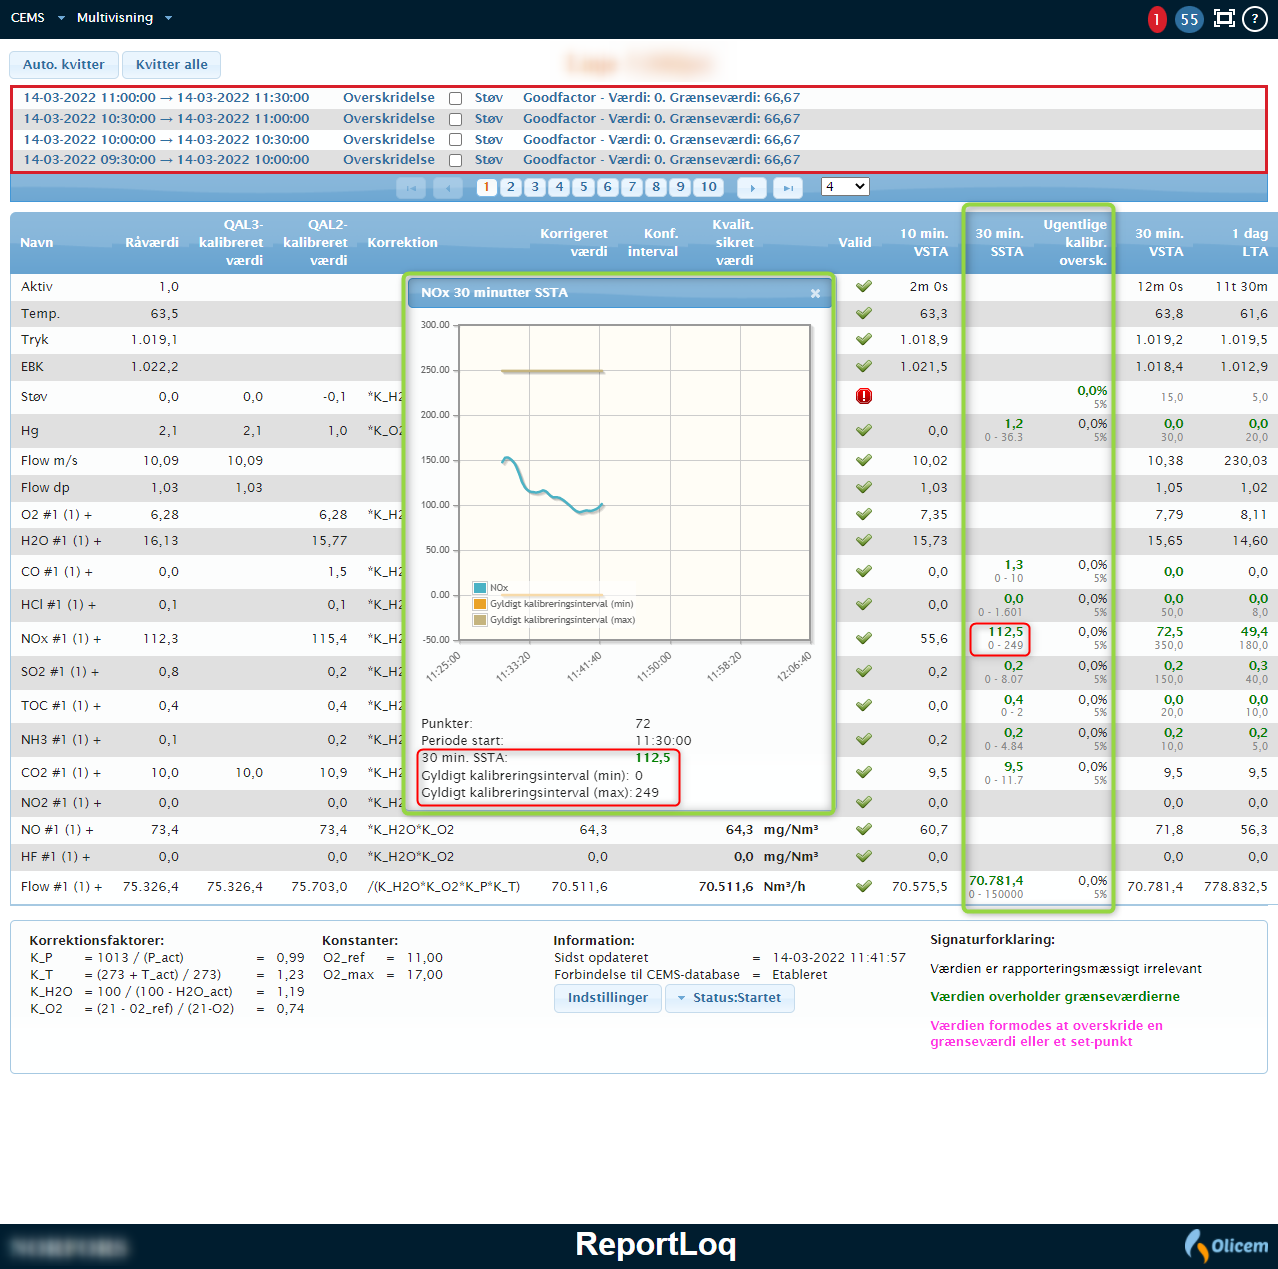Open Indstillinger settings button

click(608, 998)
